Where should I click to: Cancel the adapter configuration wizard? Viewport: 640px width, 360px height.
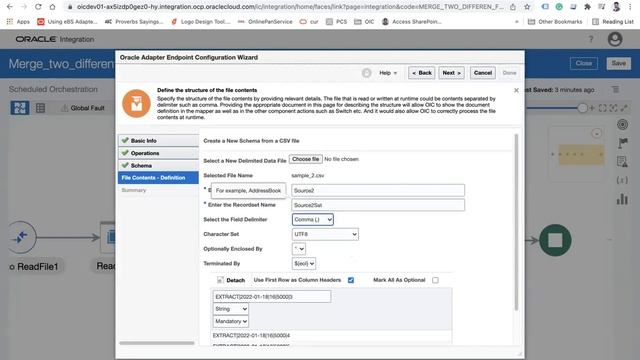point(483,73)
